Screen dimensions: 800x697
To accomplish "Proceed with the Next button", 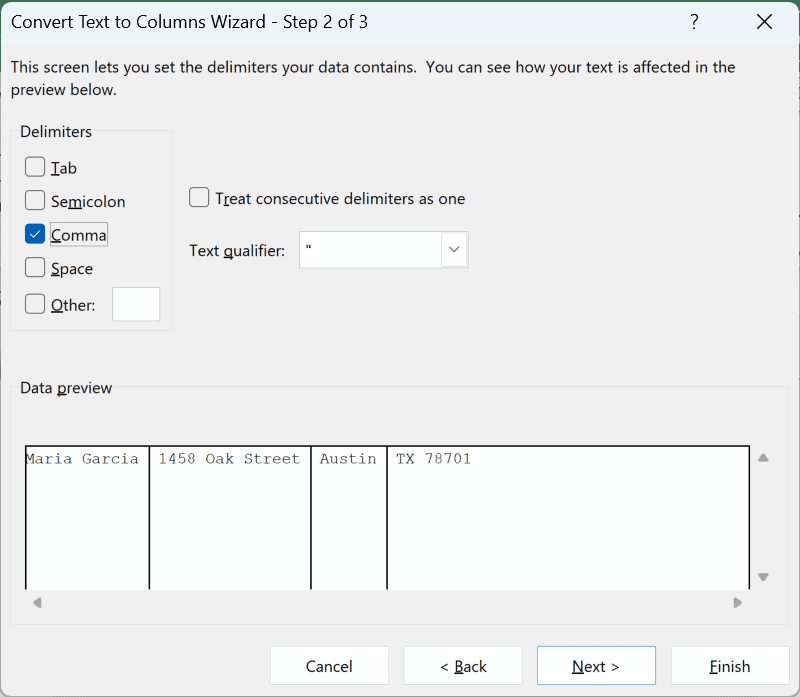I will (596, 666).
